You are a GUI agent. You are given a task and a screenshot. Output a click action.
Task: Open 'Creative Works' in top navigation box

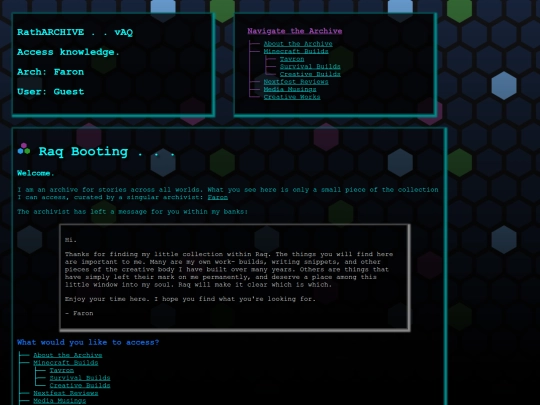(292, 97)
